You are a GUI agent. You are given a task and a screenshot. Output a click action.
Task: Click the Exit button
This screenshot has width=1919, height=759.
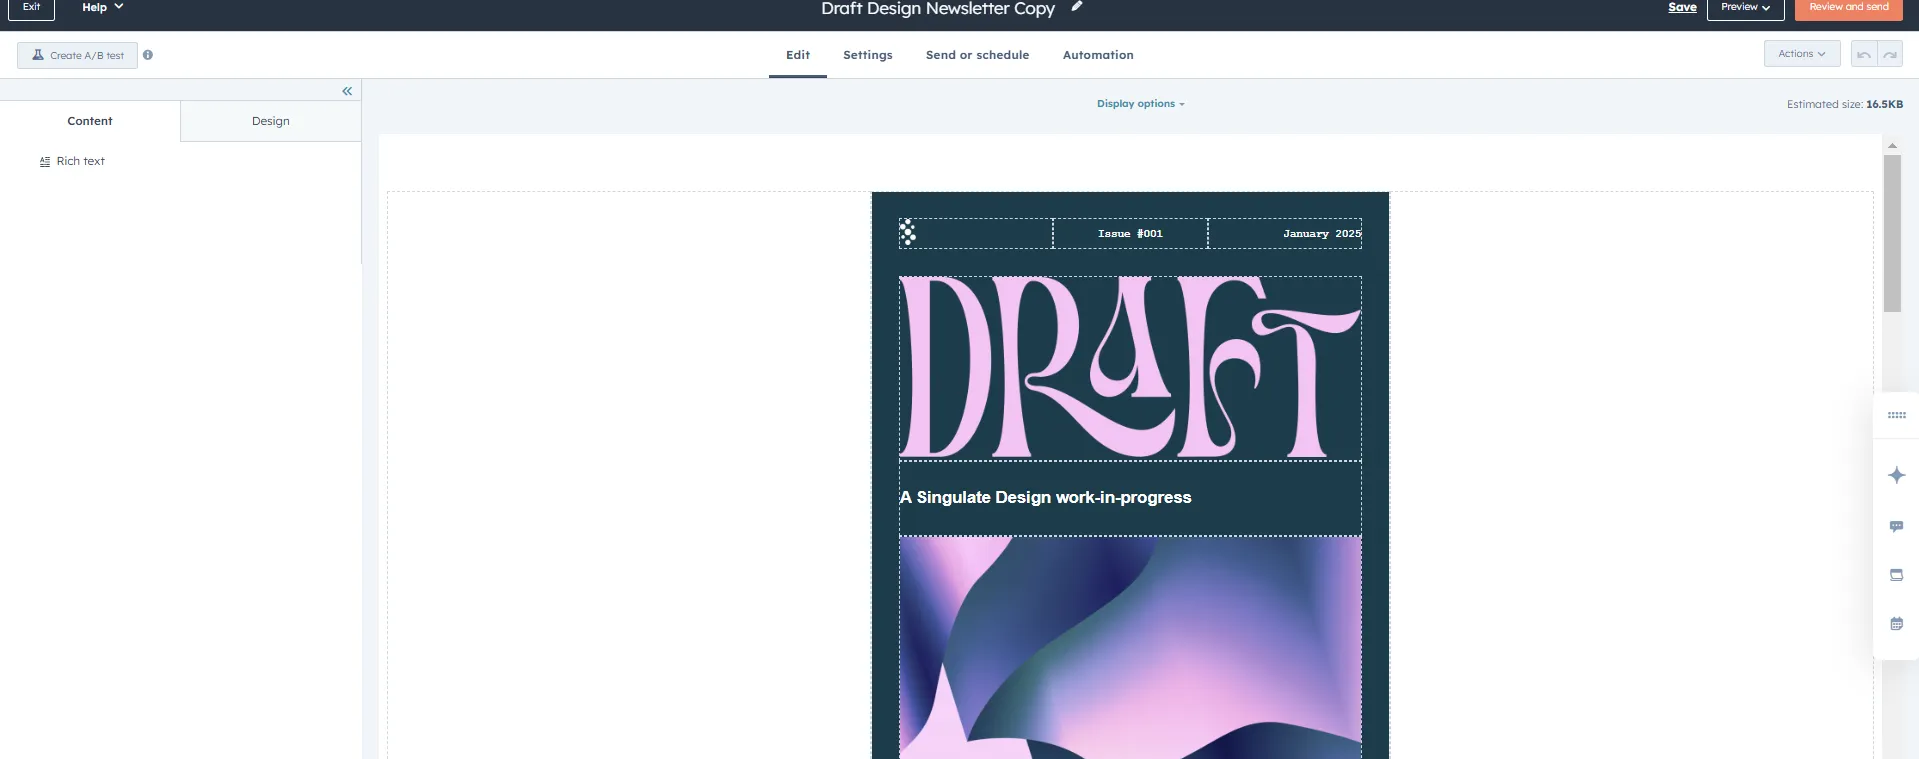pos(32,8)
